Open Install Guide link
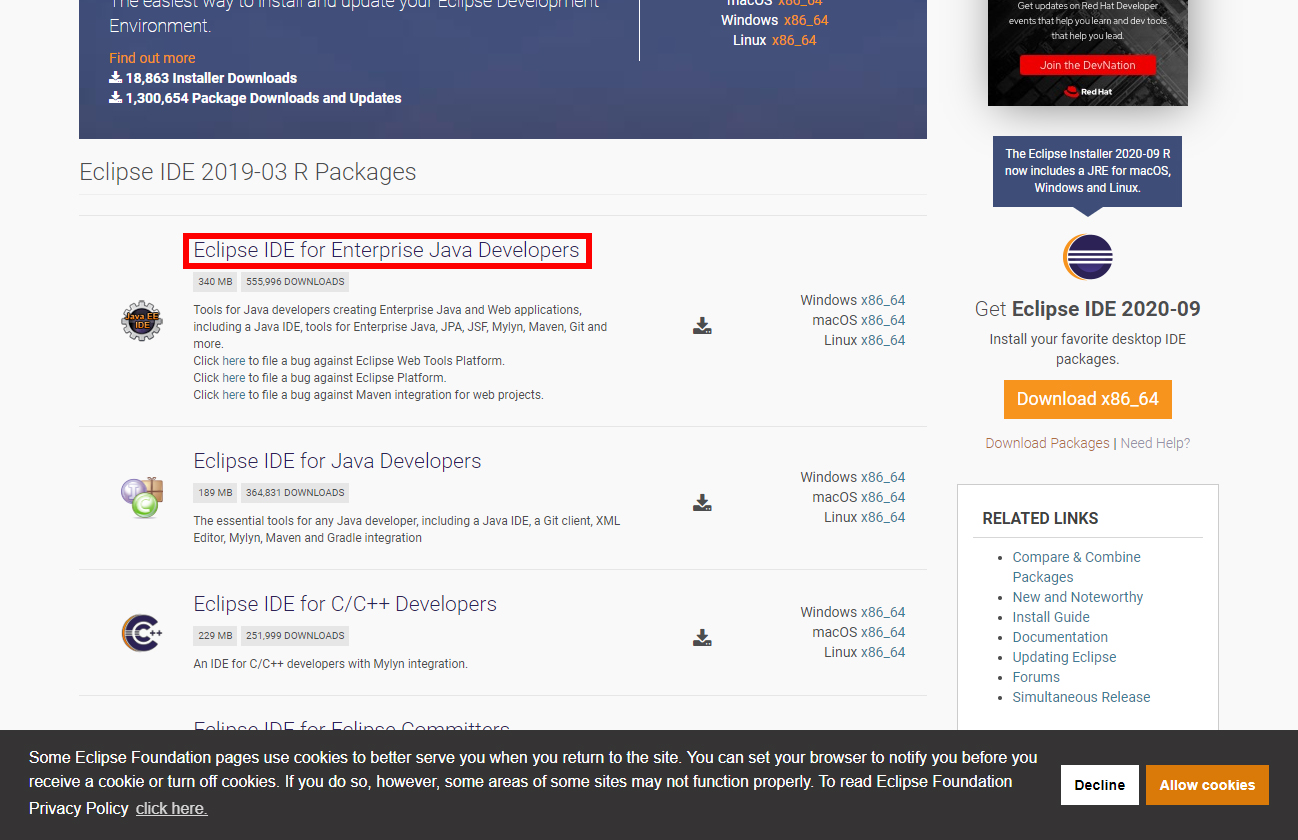1298x840 pixels. tap(1051, 617)
